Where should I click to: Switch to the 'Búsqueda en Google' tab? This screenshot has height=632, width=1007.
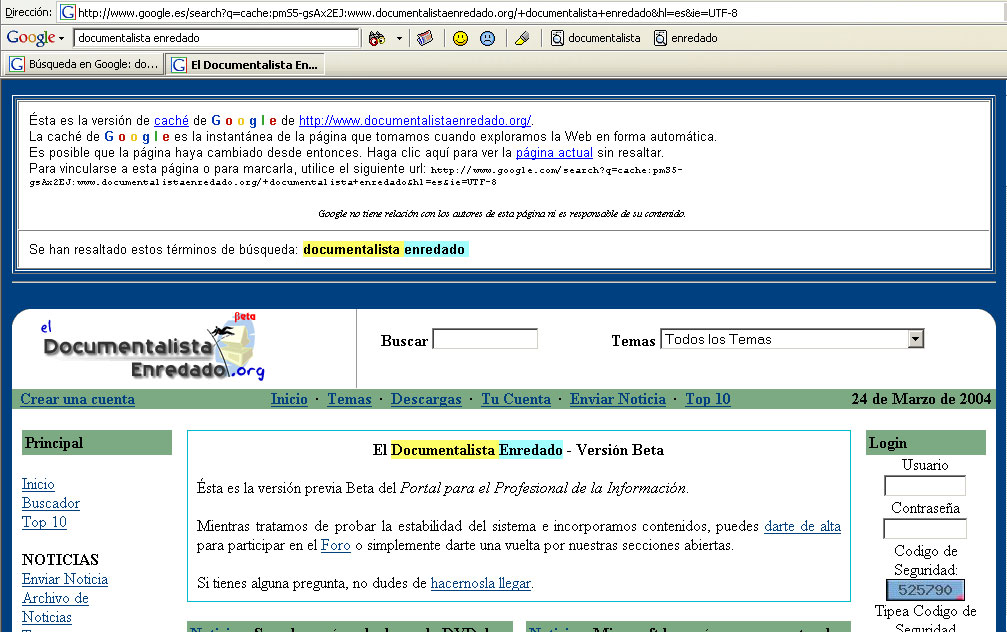(x=83, y=64)
